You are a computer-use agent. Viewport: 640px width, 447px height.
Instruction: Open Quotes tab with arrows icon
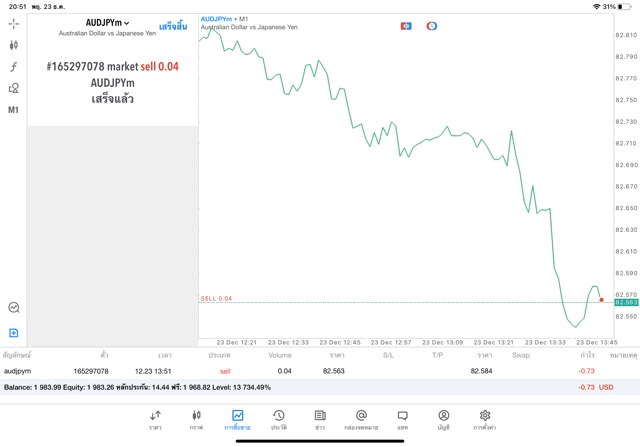(x=155, y=420)
